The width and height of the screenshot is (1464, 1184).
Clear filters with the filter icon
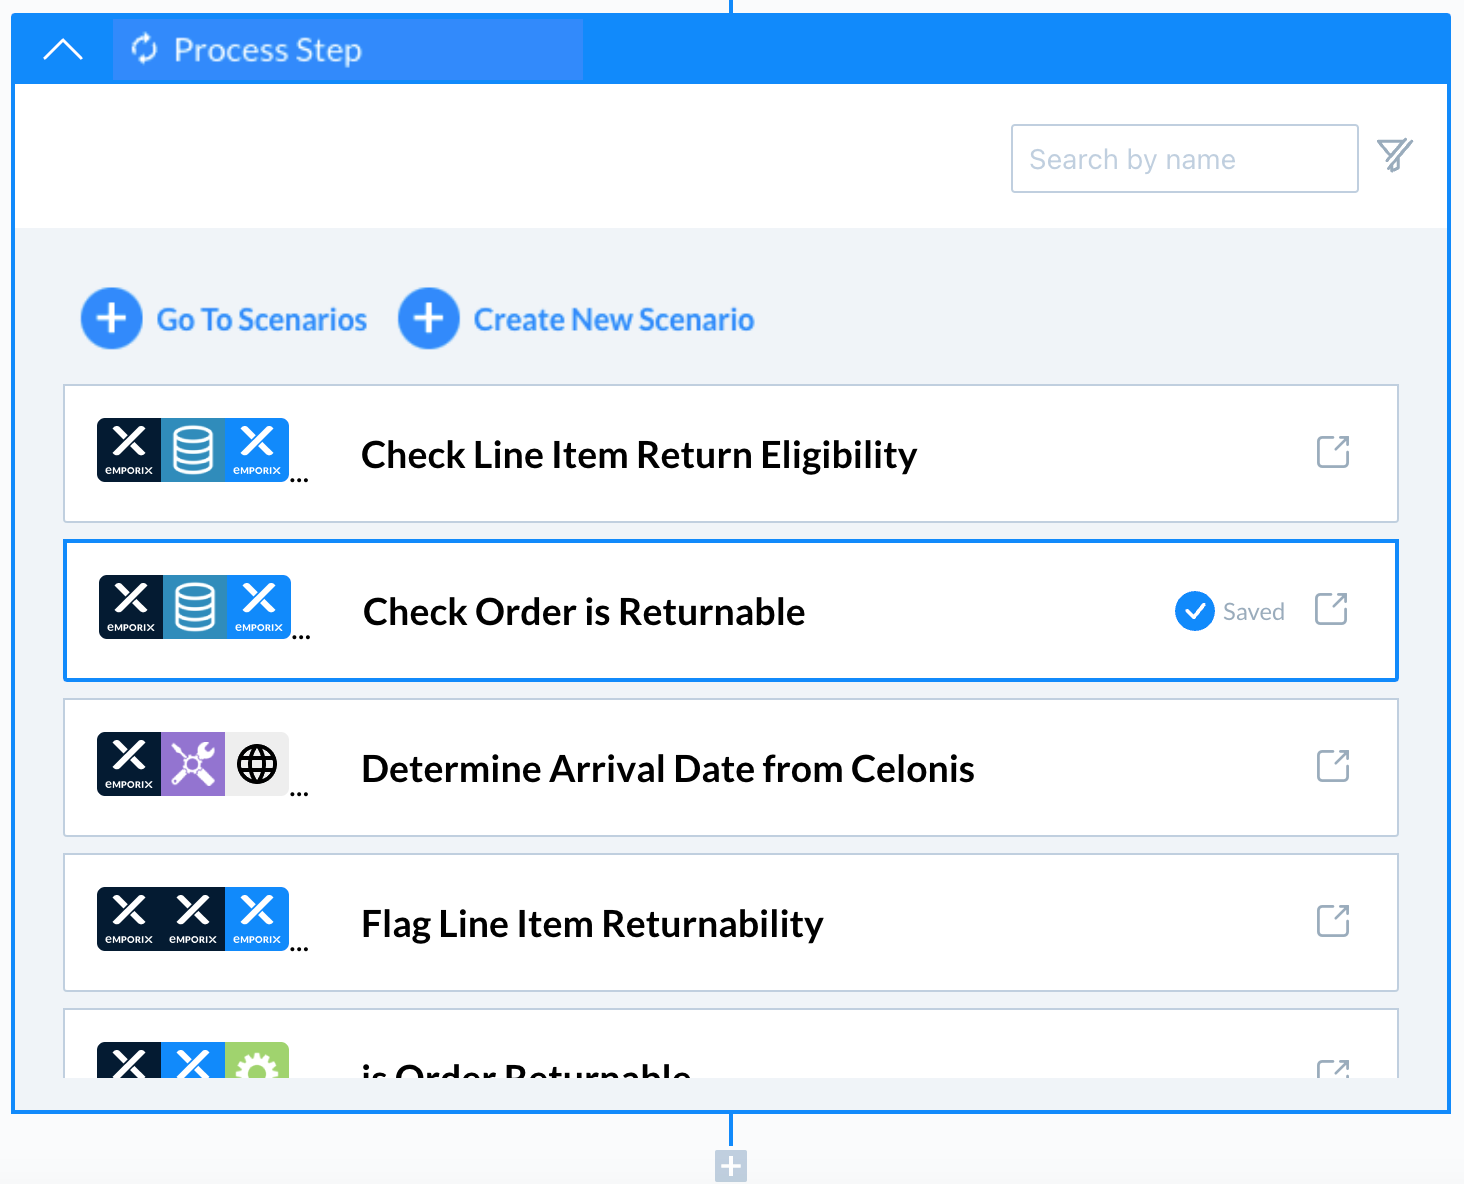pyautogui.click(x=1394, y=155)
